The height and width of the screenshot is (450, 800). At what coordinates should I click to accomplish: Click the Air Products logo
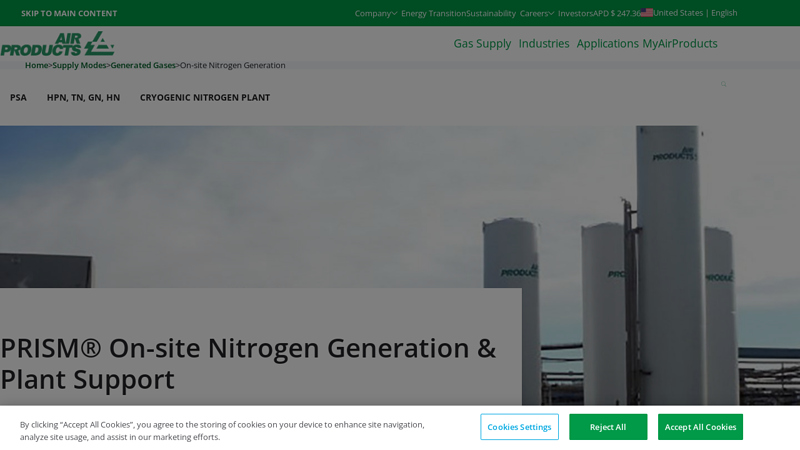pyautogui.click(x=57, y=44)
